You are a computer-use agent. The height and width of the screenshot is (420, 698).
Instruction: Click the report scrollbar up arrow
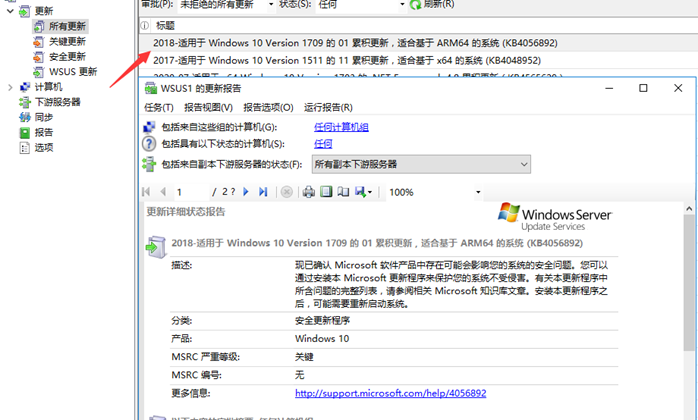[x=689, y=208]
